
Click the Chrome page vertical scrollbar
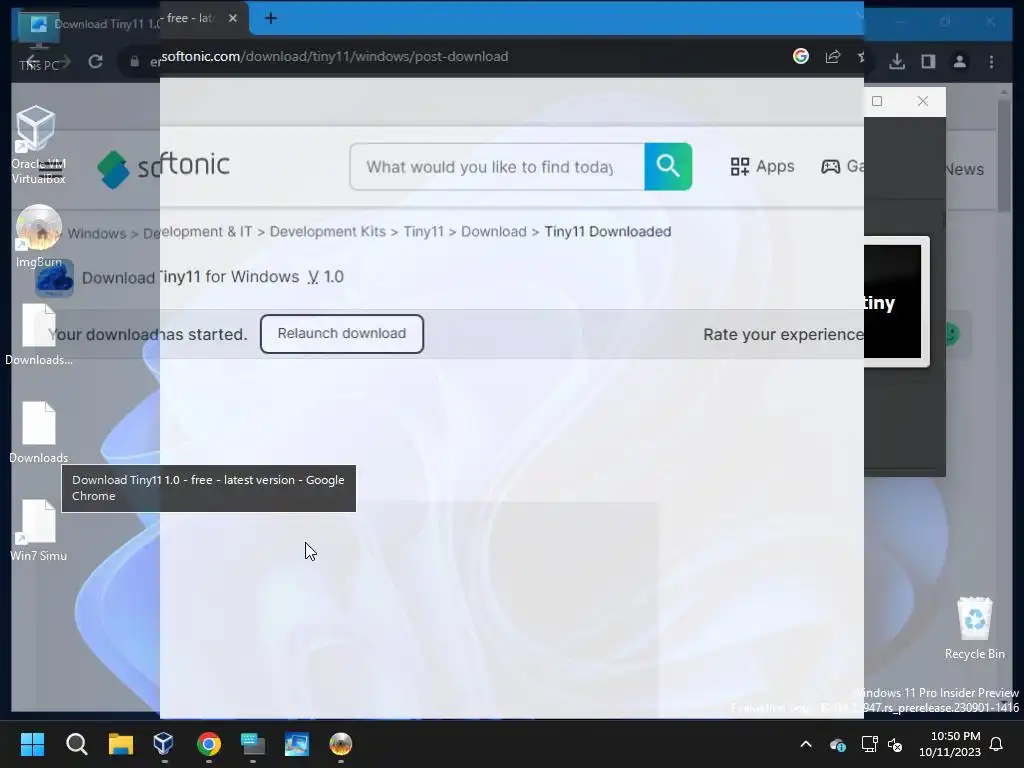(x=1004, y=153)
